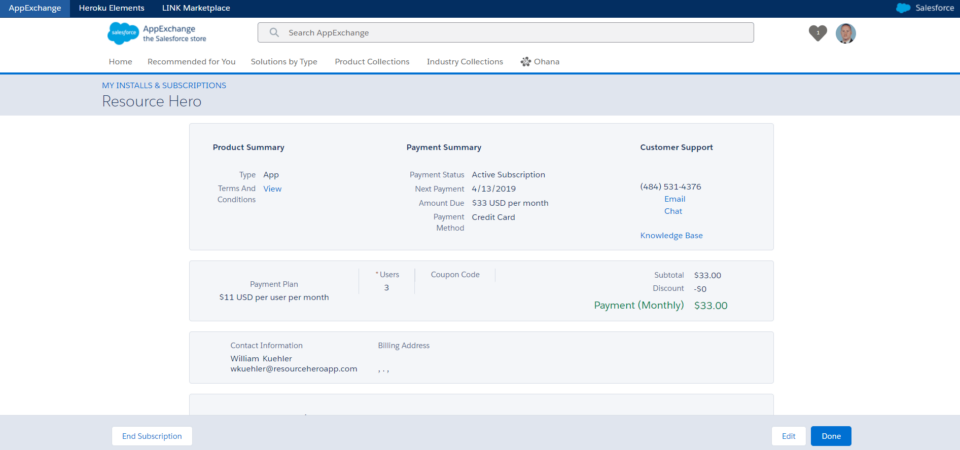Focus the Search AppExchange field
Viewport: 960px width, 450px height.
[506, 32]
